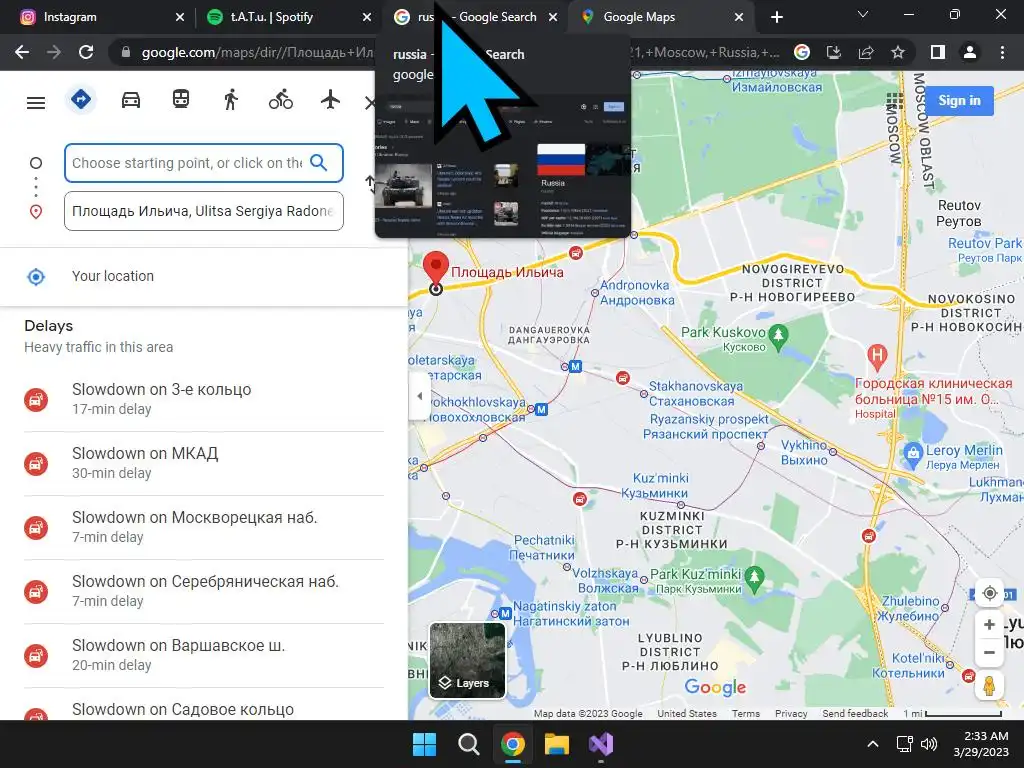Click the hospital H marker on map

point(877,356)
